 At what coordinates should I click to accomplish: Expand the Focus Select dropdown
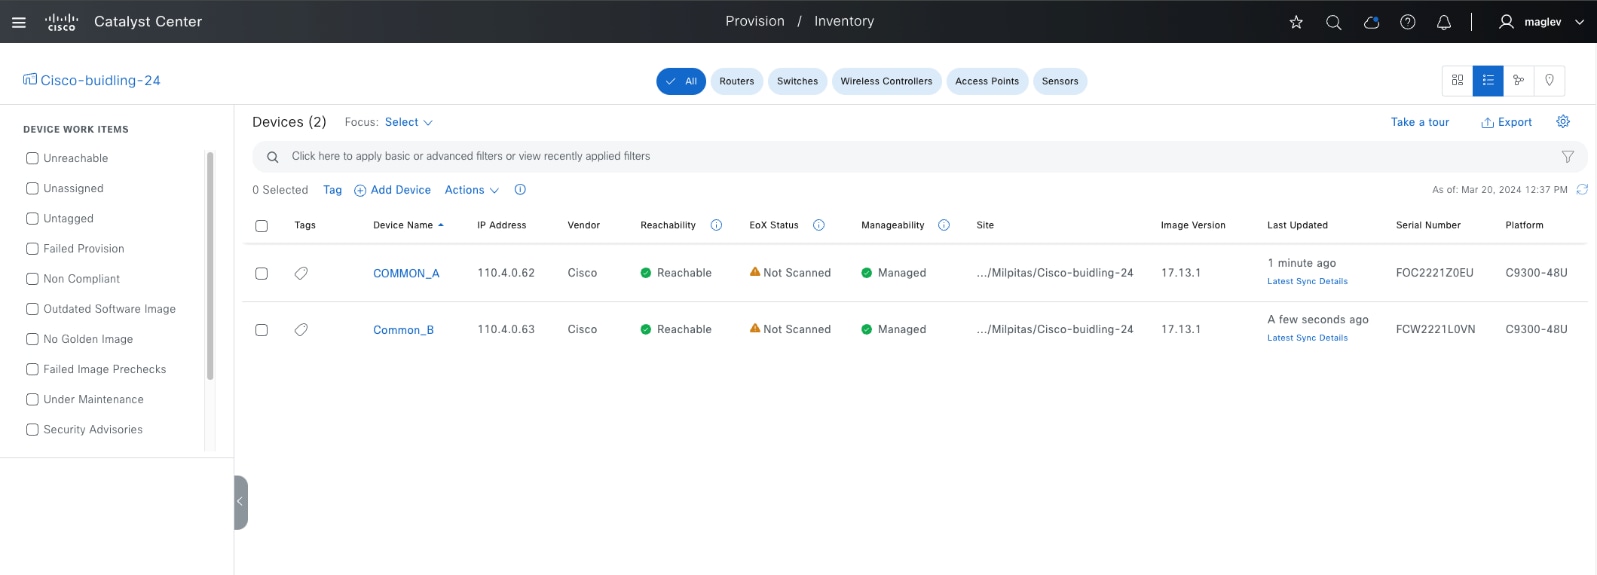click(x=408, y=122)
